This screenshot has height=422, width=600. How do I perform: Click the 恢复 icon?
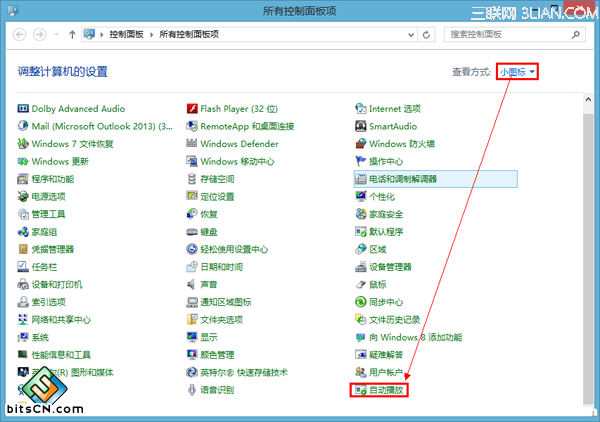tap(192, 214)
